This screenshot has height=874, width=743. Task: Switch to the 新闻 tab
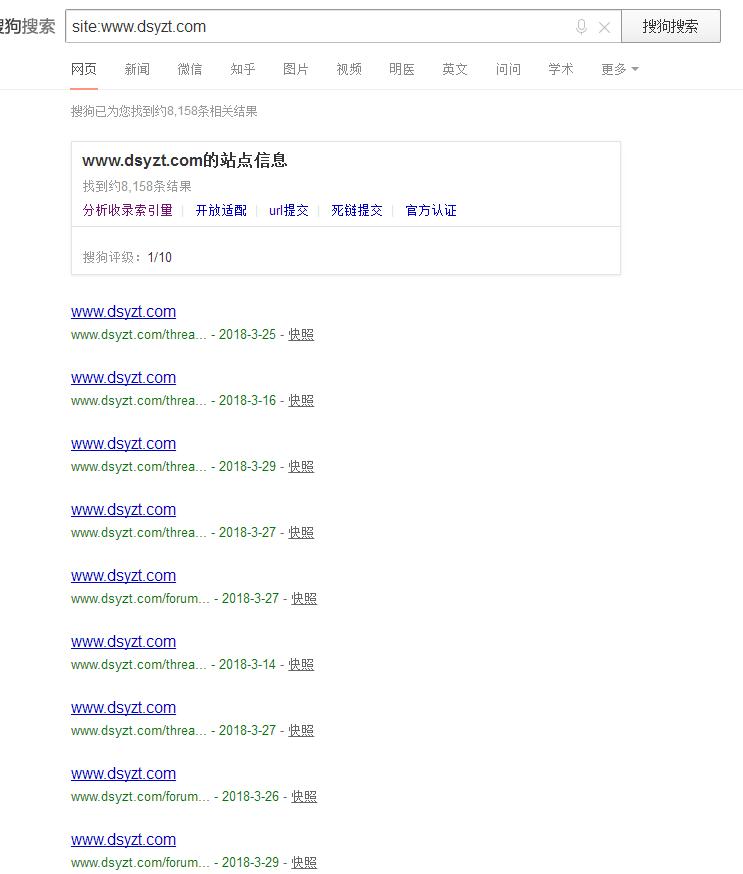point(137,69)
